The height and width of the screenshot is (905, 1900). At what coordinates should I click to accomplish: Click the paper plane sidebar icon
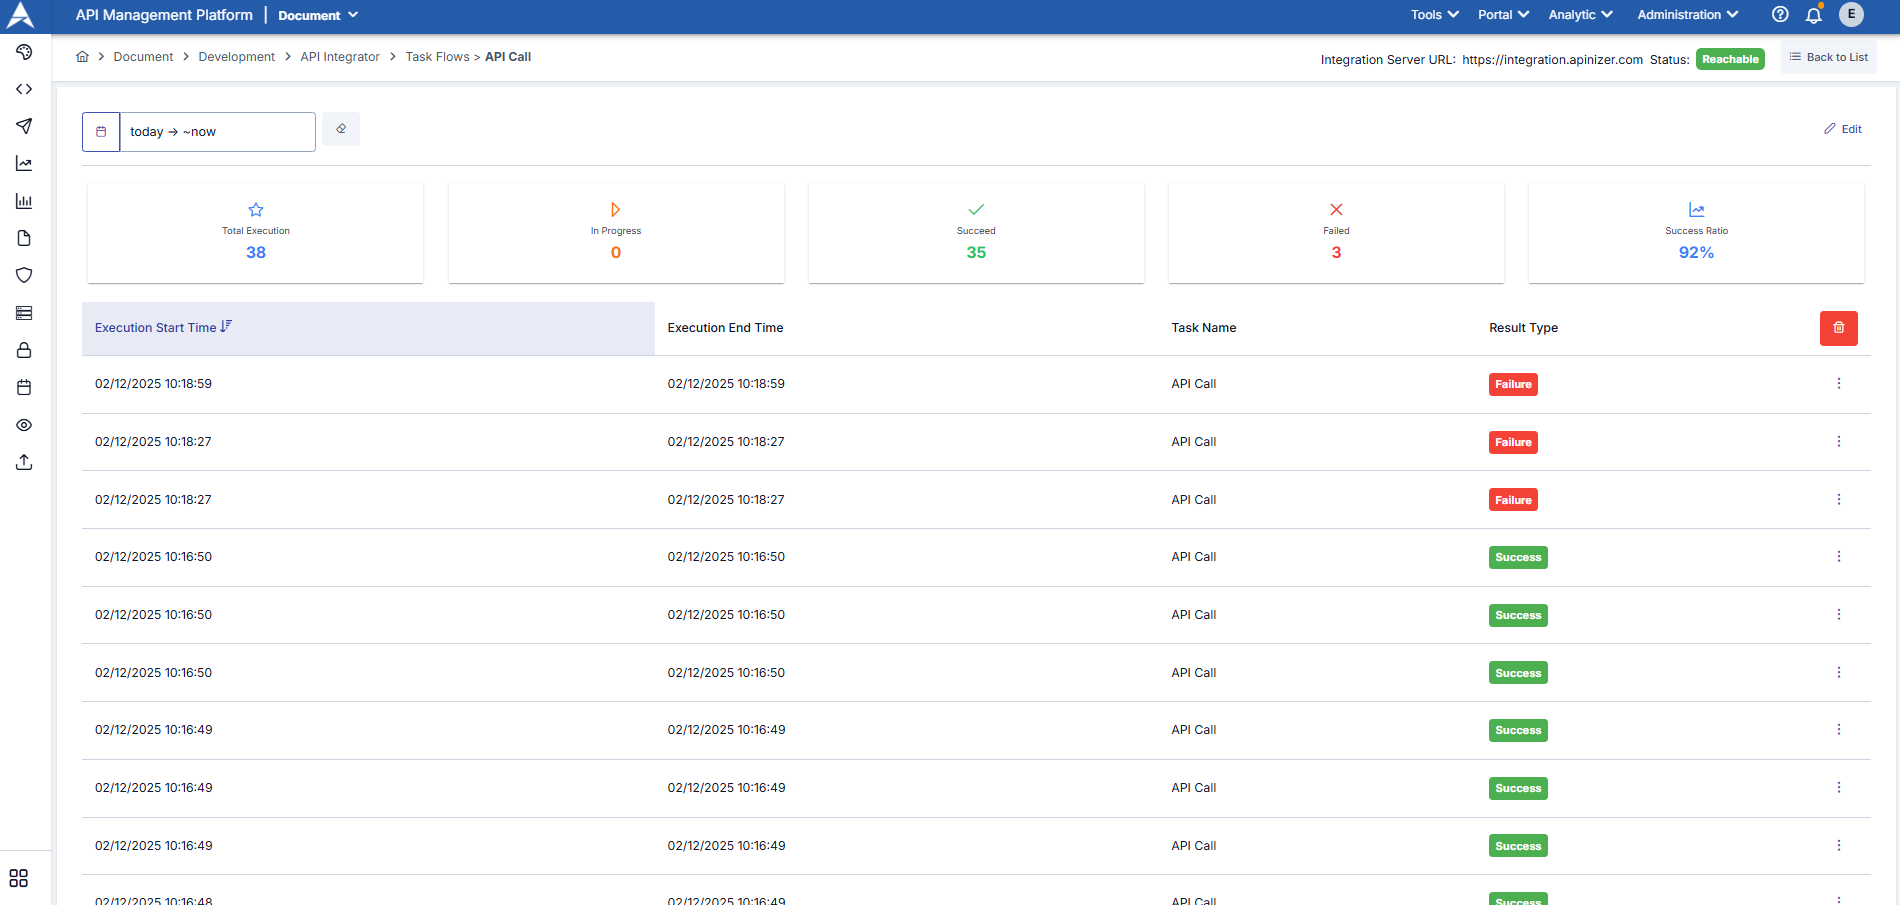[24, 126]
